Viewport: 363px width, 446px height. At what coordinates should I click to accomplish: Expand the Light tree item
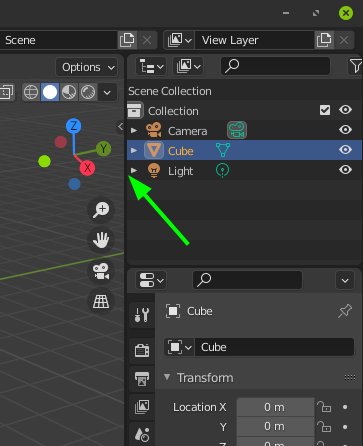[x=134, y=170]
